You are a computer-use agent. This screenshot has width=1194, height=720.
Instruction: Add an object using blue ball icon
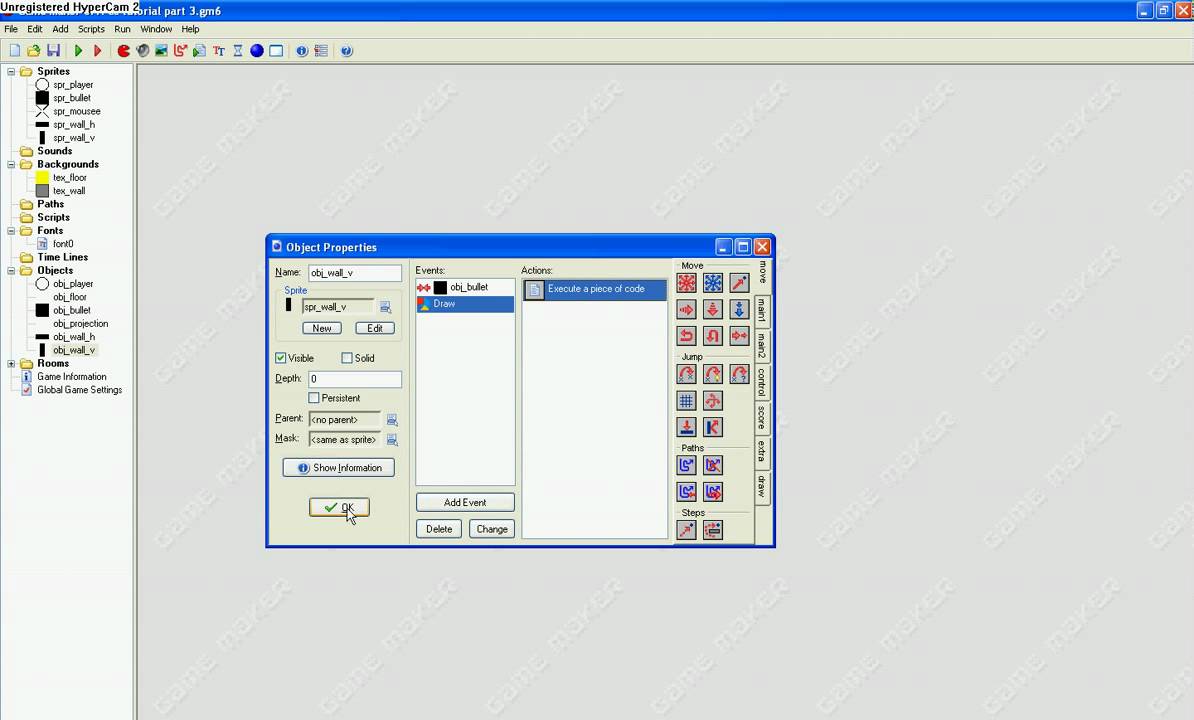pyautogui.click(x=257, y=51)
